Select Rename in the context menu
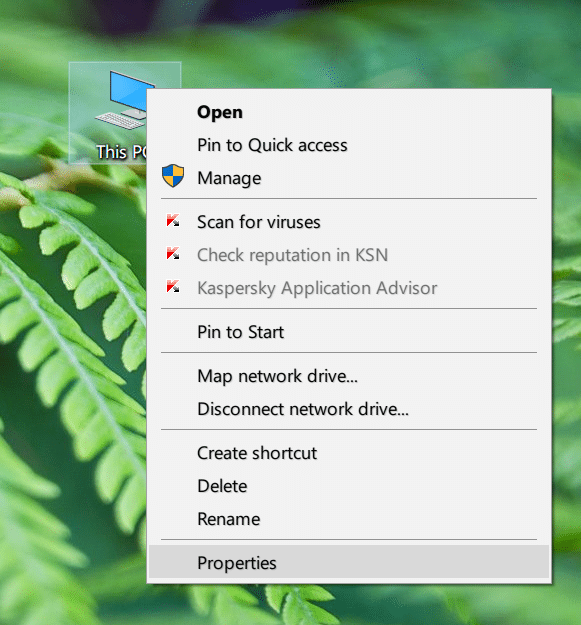The image size is (581, 625). tap(349, 519)
